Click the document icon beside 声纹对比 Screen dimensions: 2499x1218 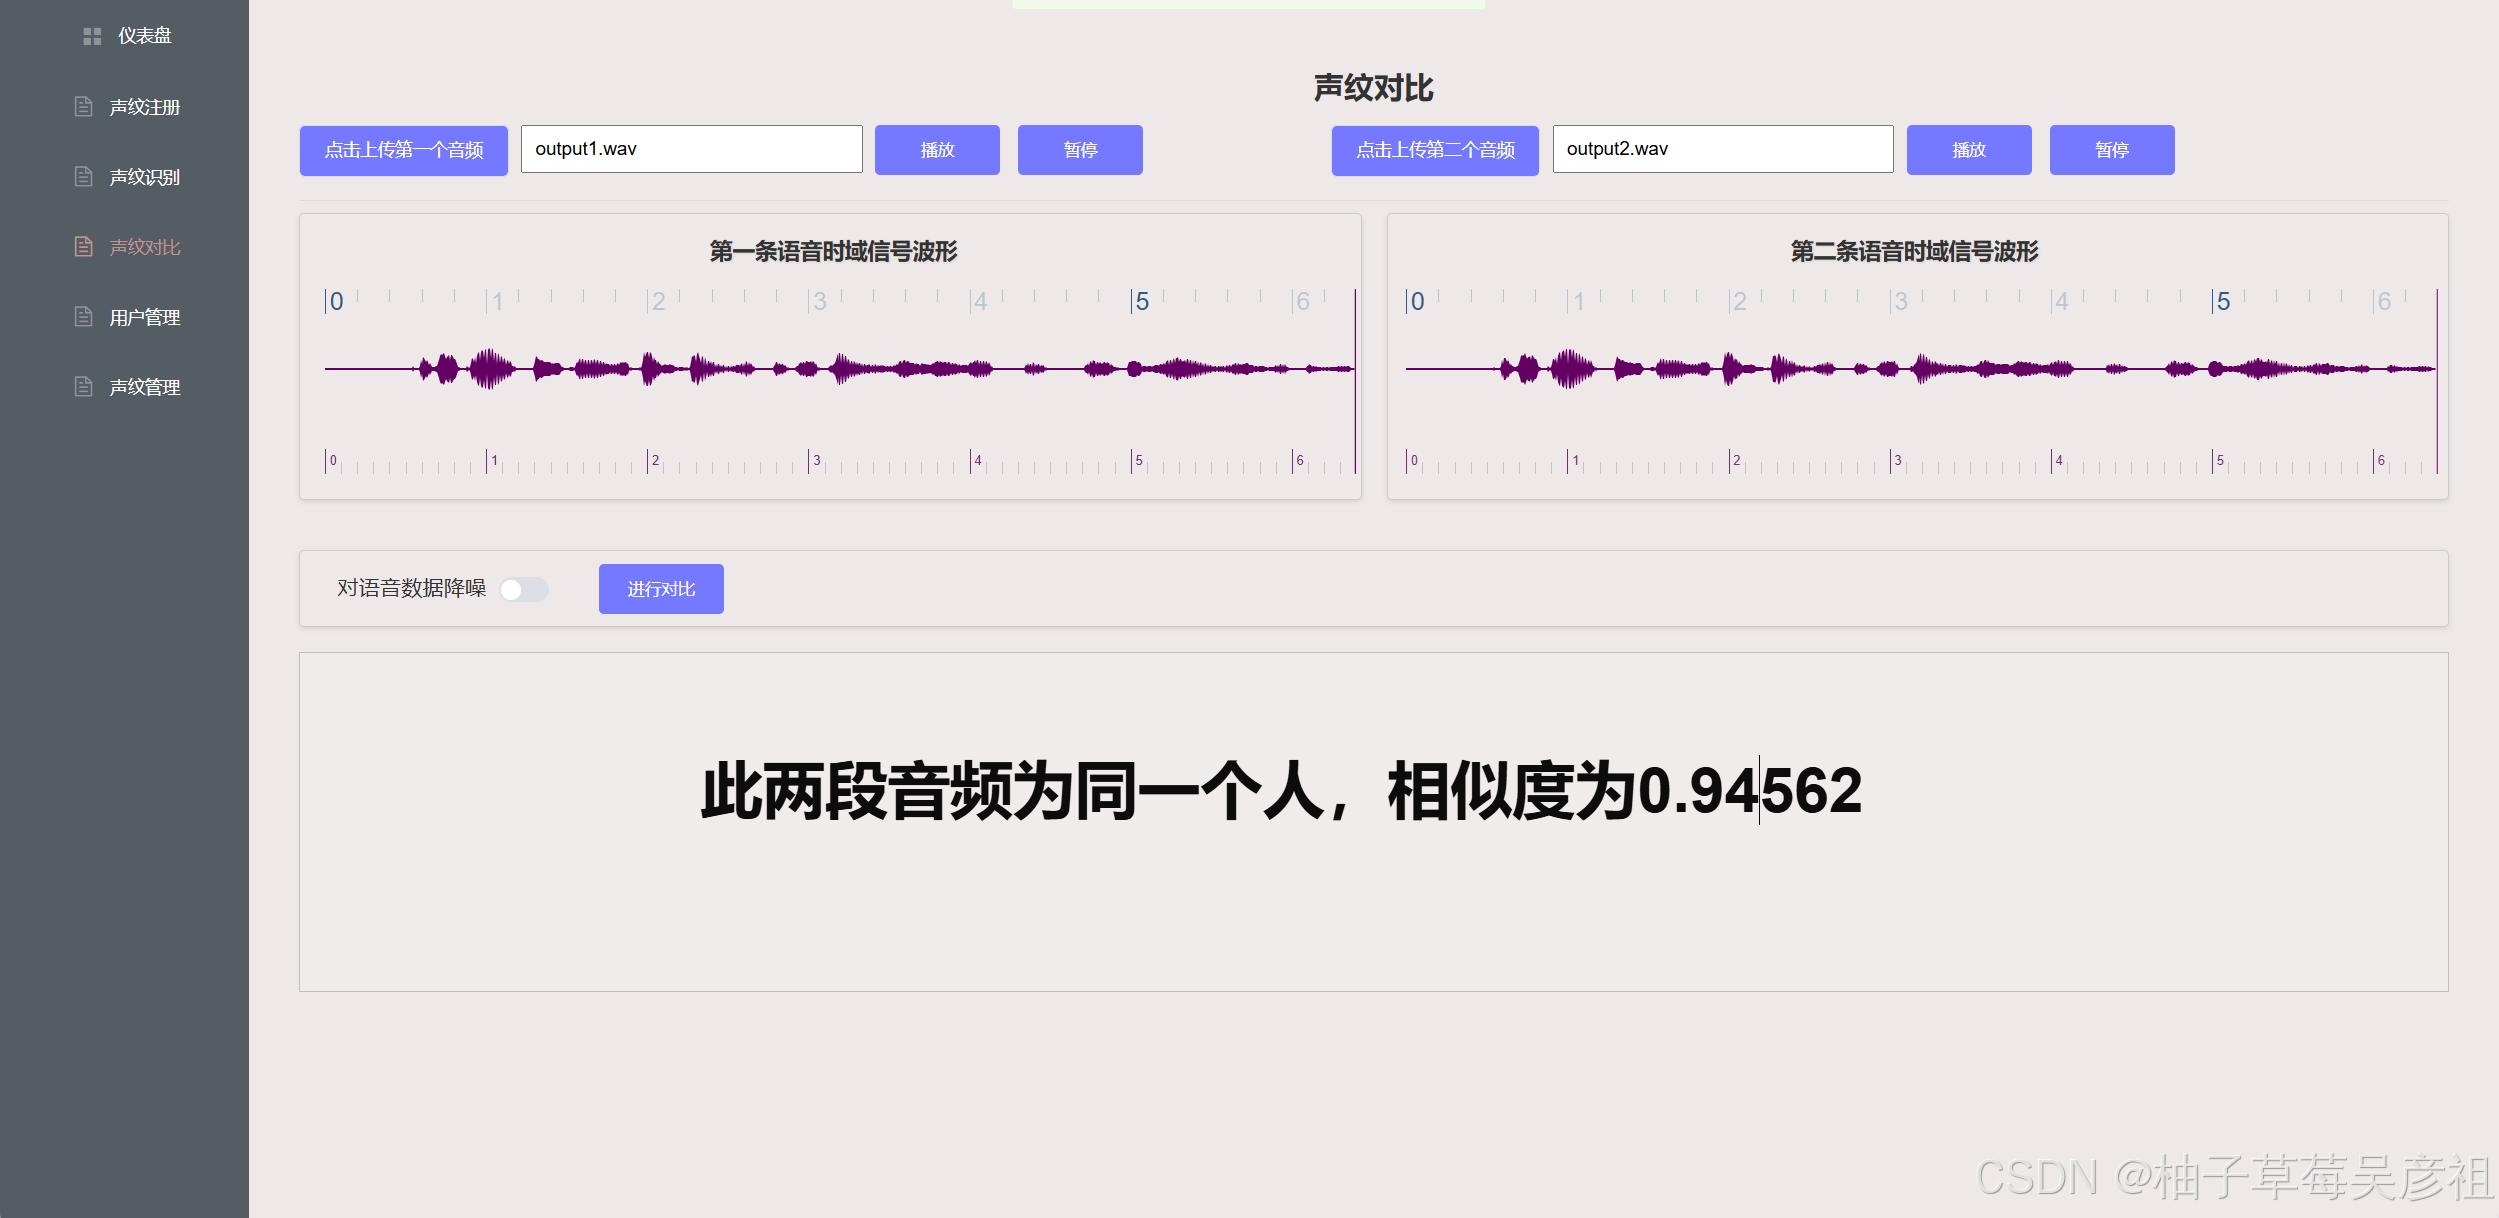[x=84, y=247]
